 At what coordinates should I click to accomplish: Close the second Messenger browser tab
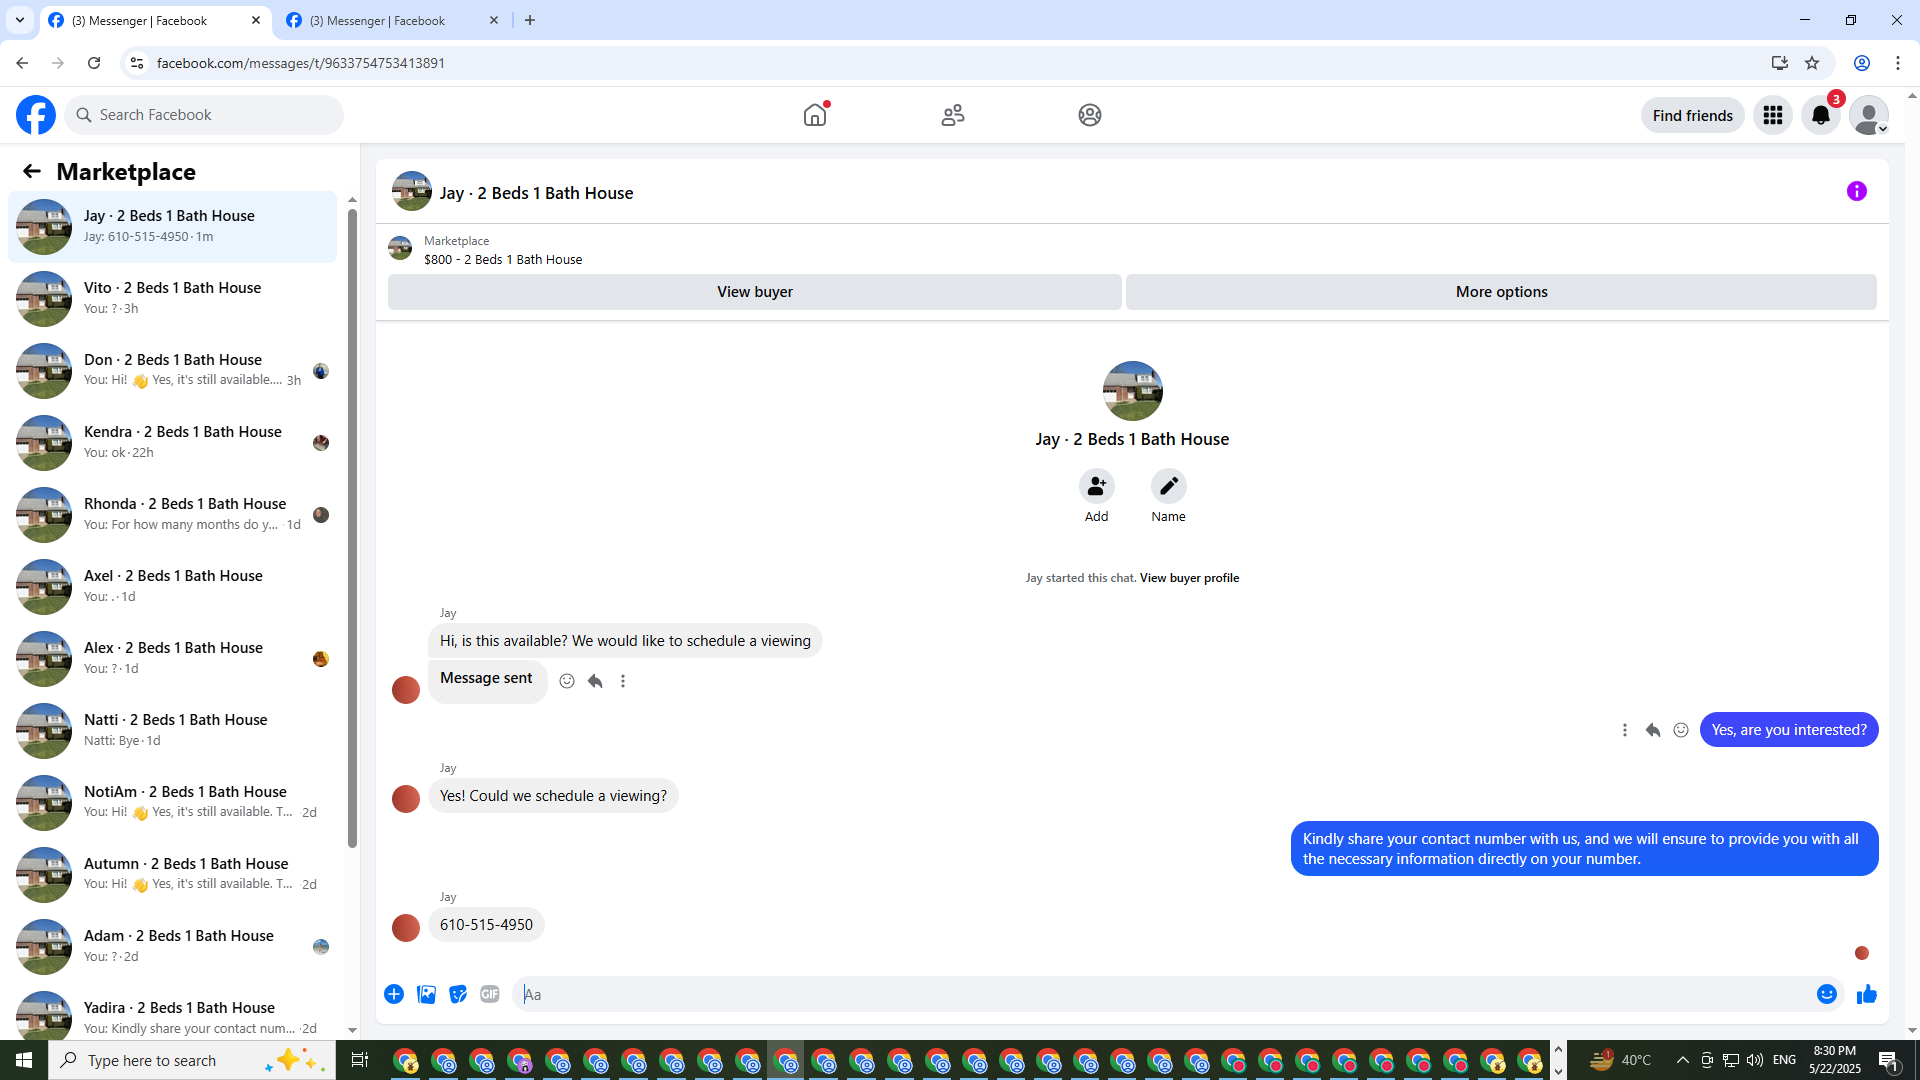coord(494,21)
